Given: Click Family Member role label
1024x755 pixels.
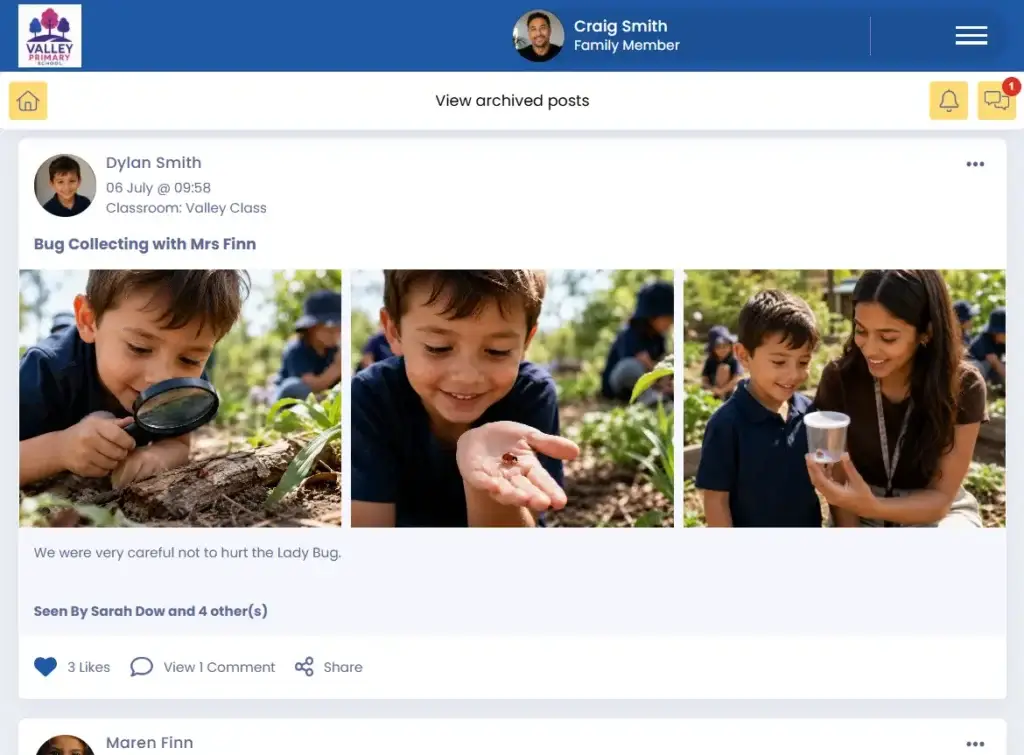Looking at the screenshot, I should [x=627, y=45].
